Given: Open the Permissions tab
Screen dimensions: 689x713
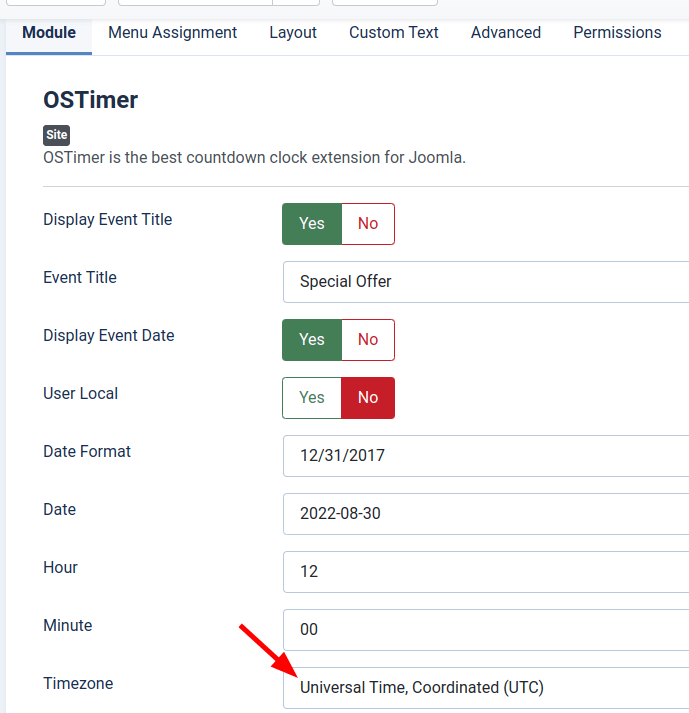Looking at the screenshot, I should (617, 33).
